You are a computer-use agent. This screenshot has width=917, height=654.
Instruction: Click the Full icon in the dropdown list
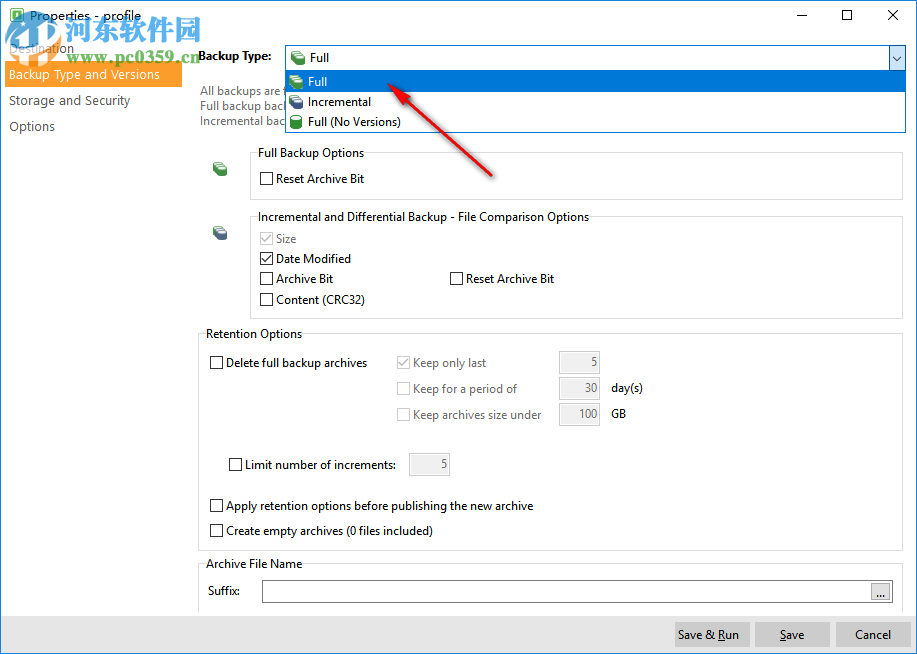(x=296, y=81)
